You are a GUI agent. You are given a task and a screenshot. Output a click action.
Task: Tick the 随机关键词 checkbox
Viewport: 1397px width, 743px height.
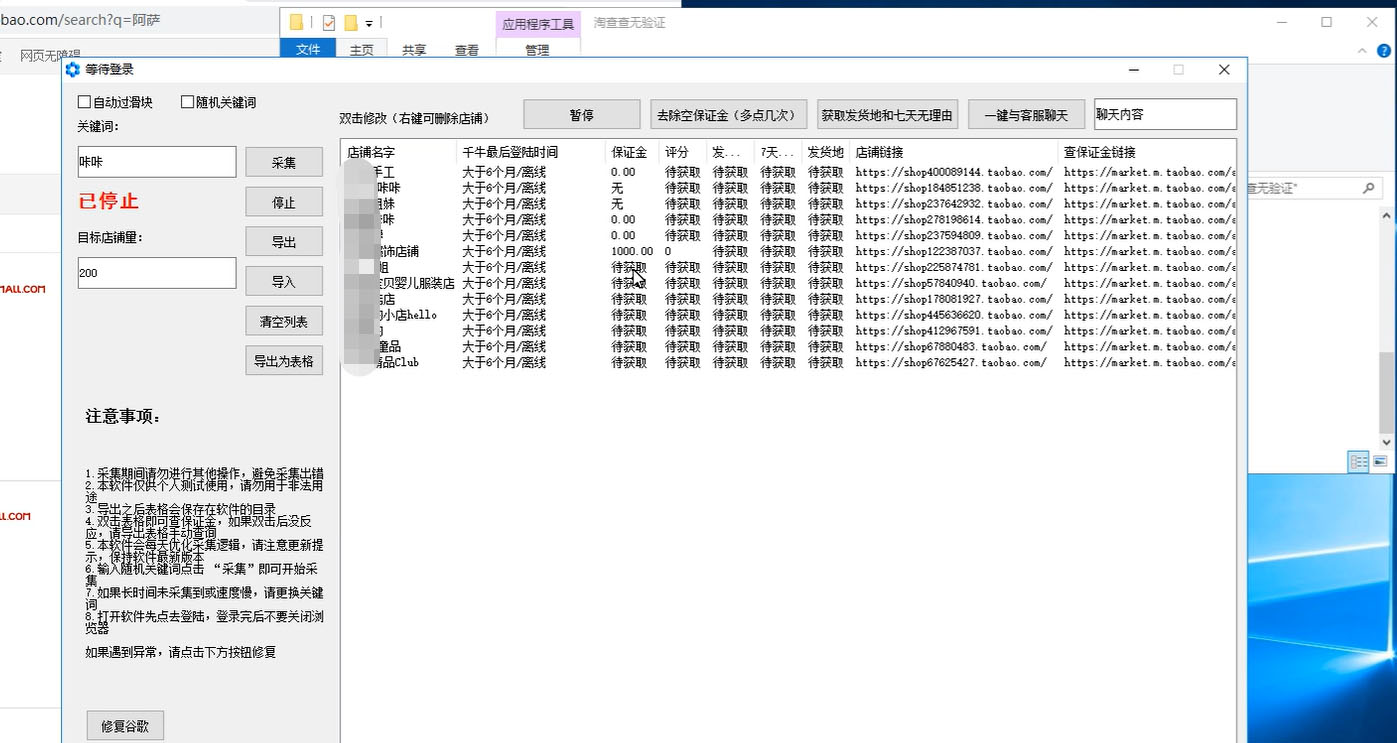coord(187,102)
